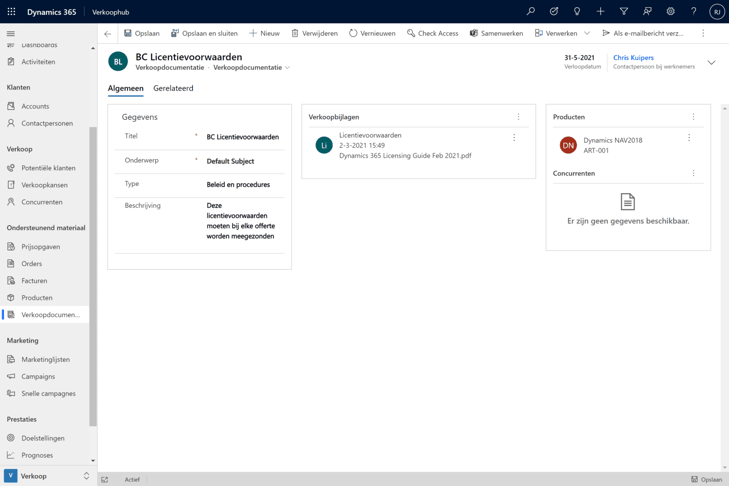Open the RJ user profile avatar
The height and width of the screenshot is (486, 729).
tap(717, 12)
